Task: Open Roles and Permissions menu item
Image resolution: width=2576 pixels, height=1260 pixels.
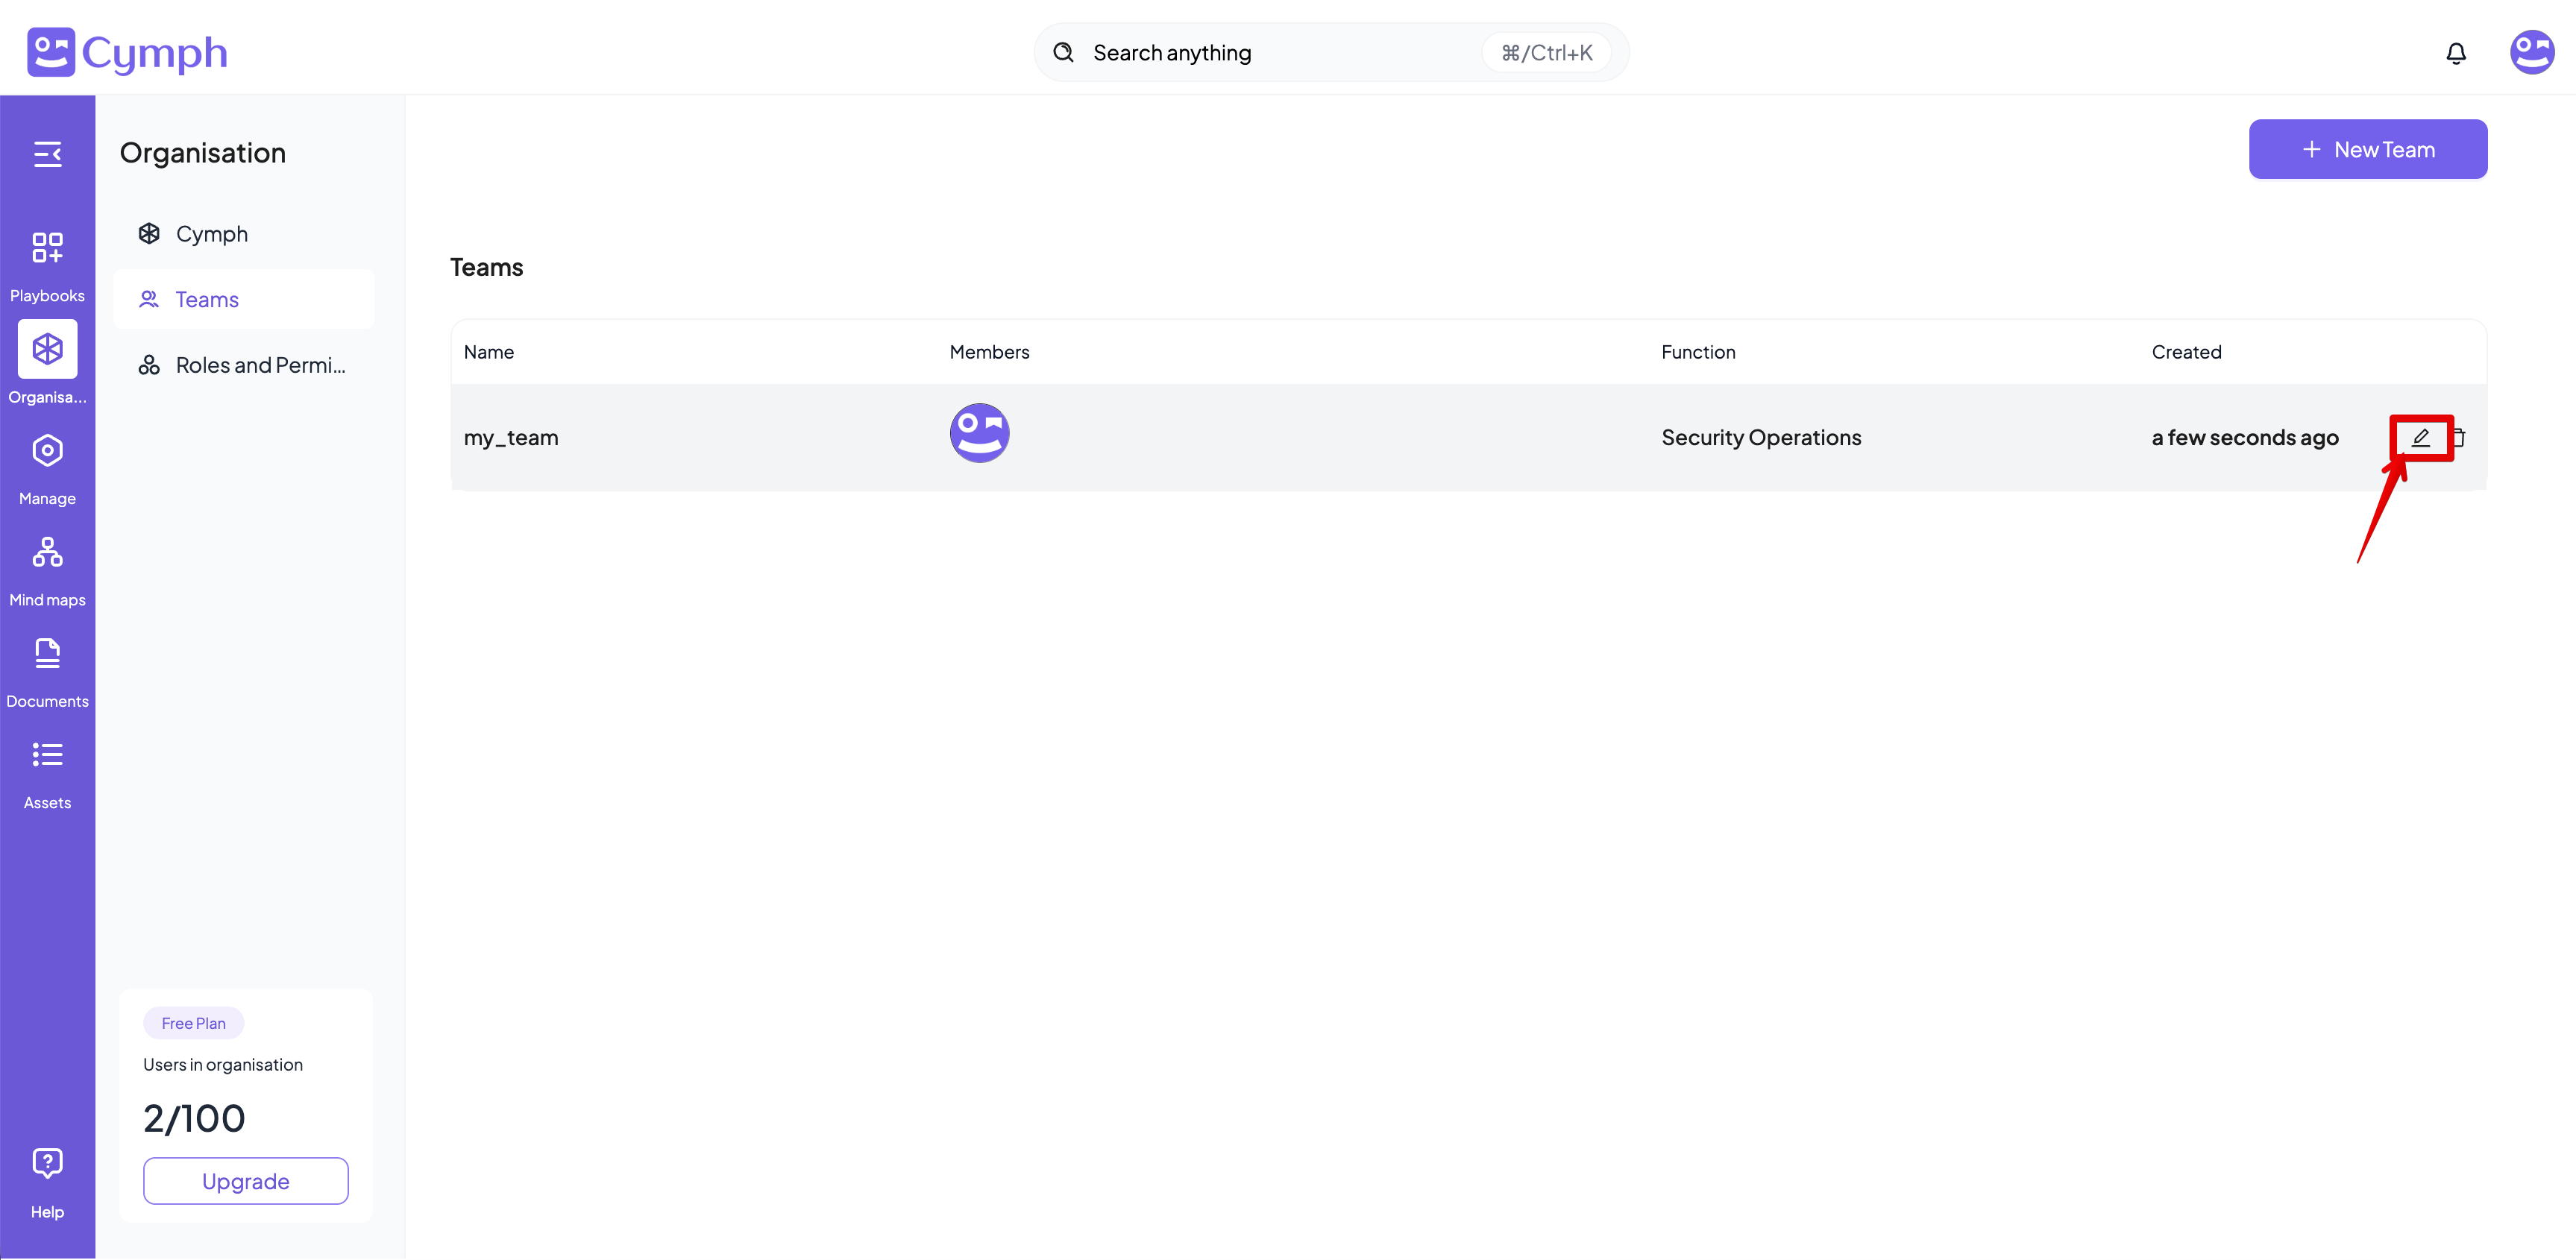Action: tap(260, 365)
